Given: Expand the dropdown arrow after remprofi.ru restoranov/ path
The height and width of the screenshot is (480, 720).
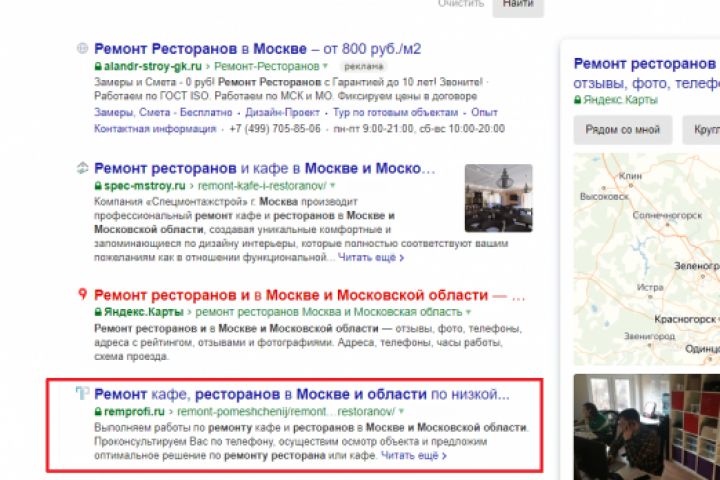Looking at the screenshot, I should click(x=401, y=411).
